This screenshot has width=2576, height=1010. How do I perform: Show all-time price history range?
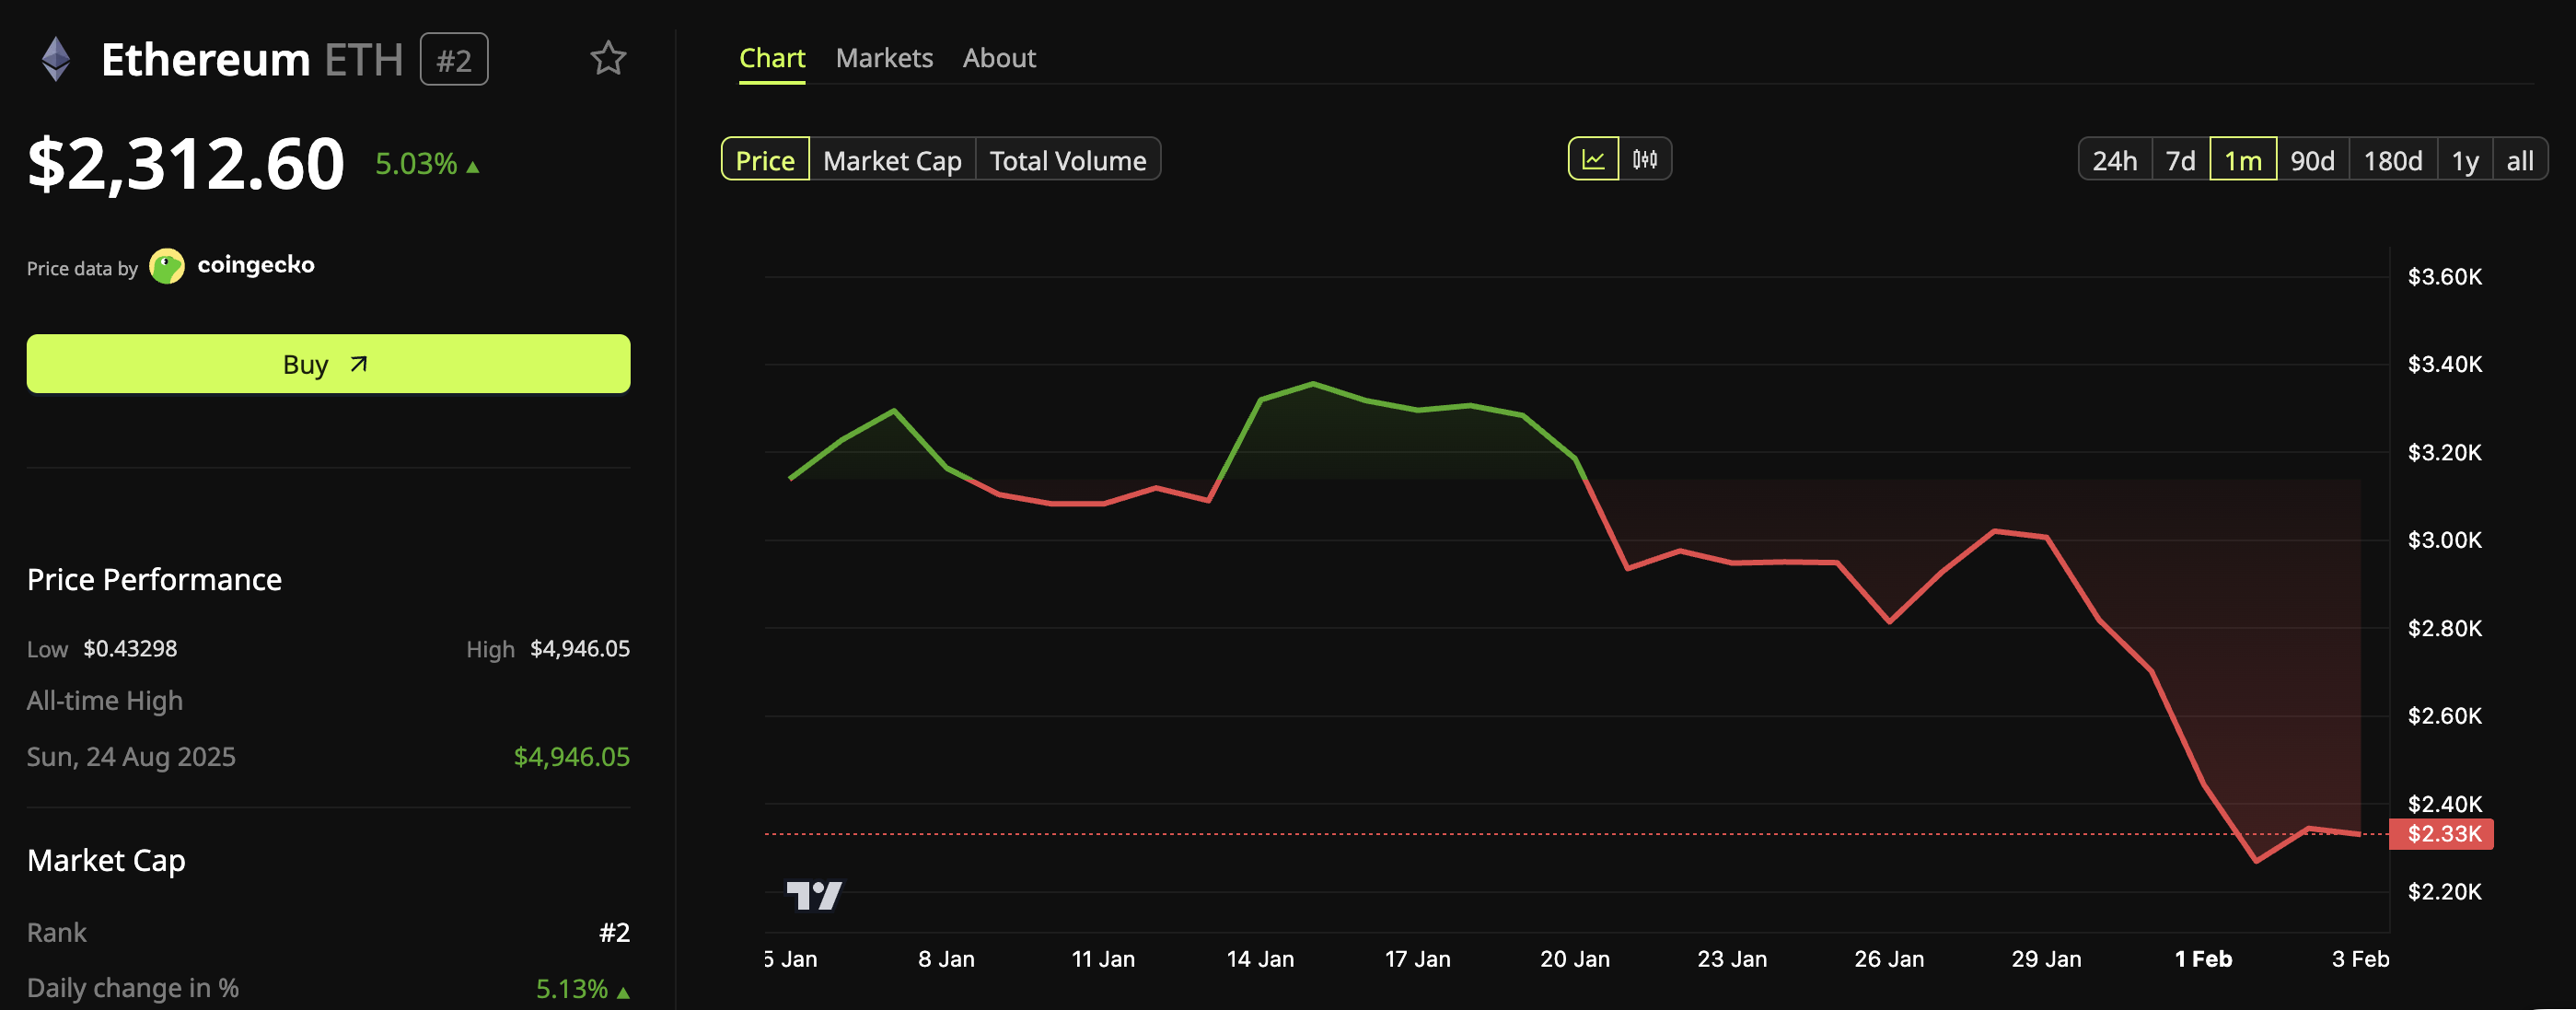[x=2519, y=160]
